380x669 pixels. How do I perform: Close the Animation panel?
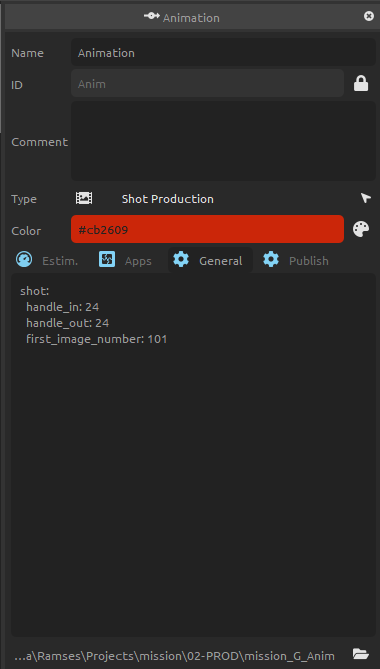368,16
